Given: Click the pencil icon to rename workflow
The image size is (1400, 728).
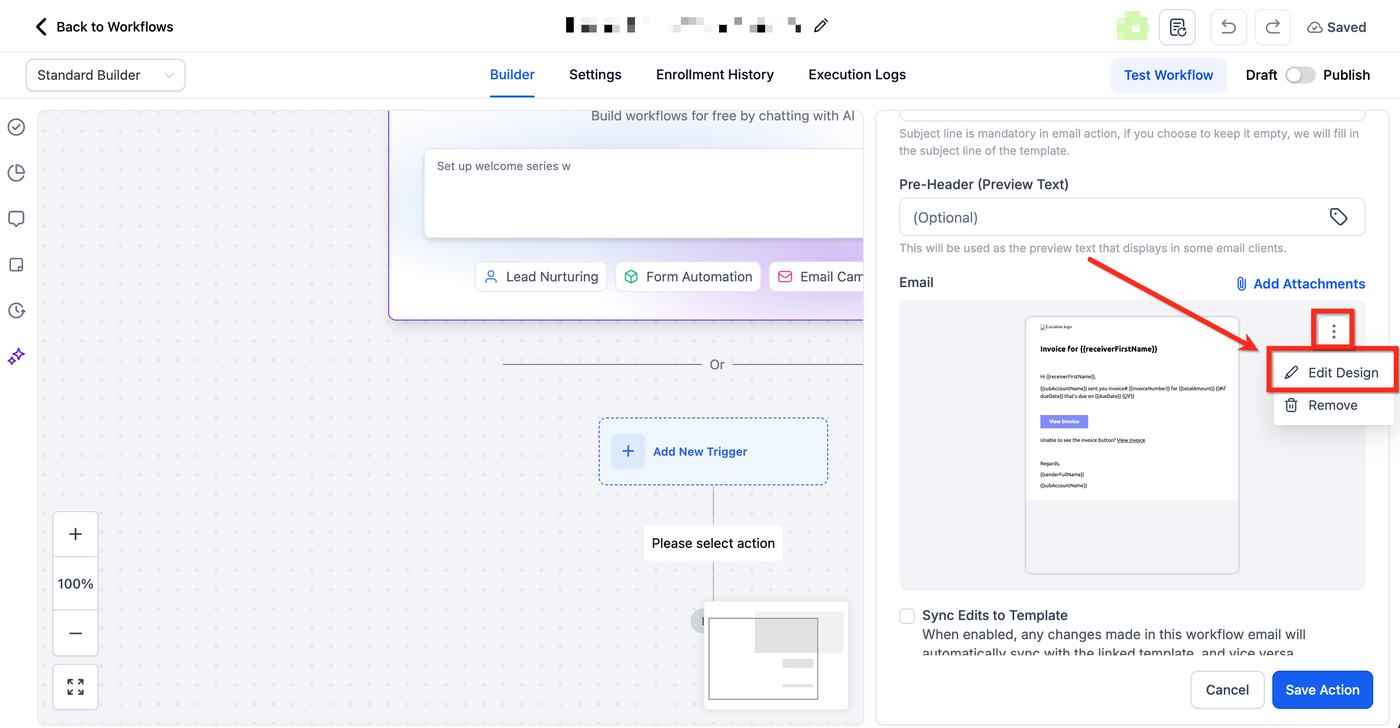Looking at the screenshot, I should [x=821, y=26].
